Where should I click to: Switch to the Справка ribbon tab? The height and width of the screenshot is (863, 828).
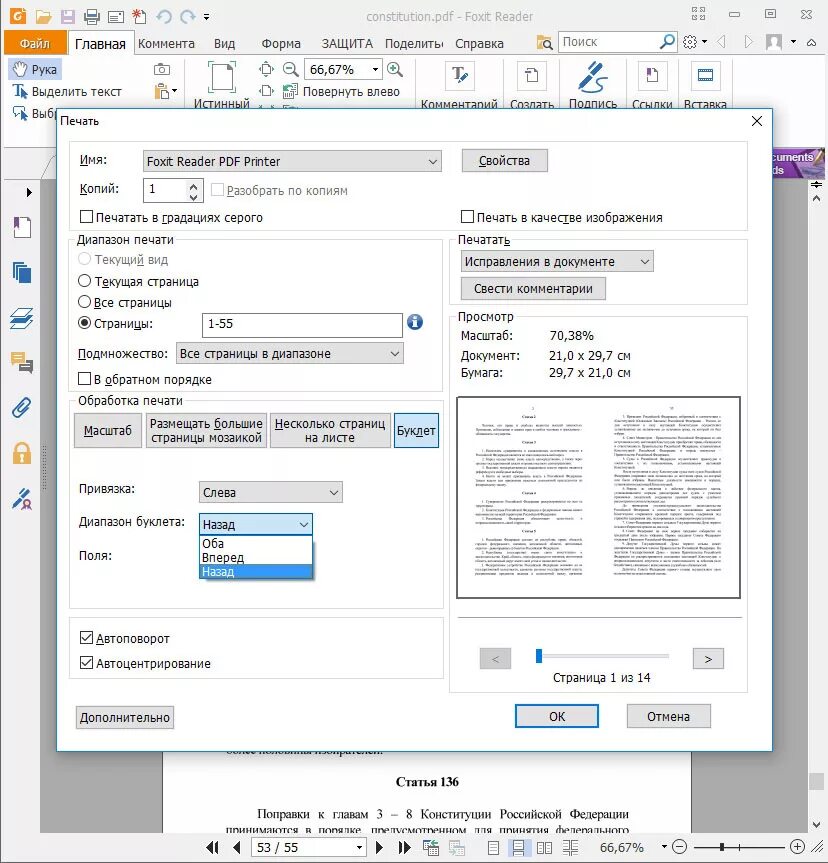pyautogui.click(x=479, y=43)
